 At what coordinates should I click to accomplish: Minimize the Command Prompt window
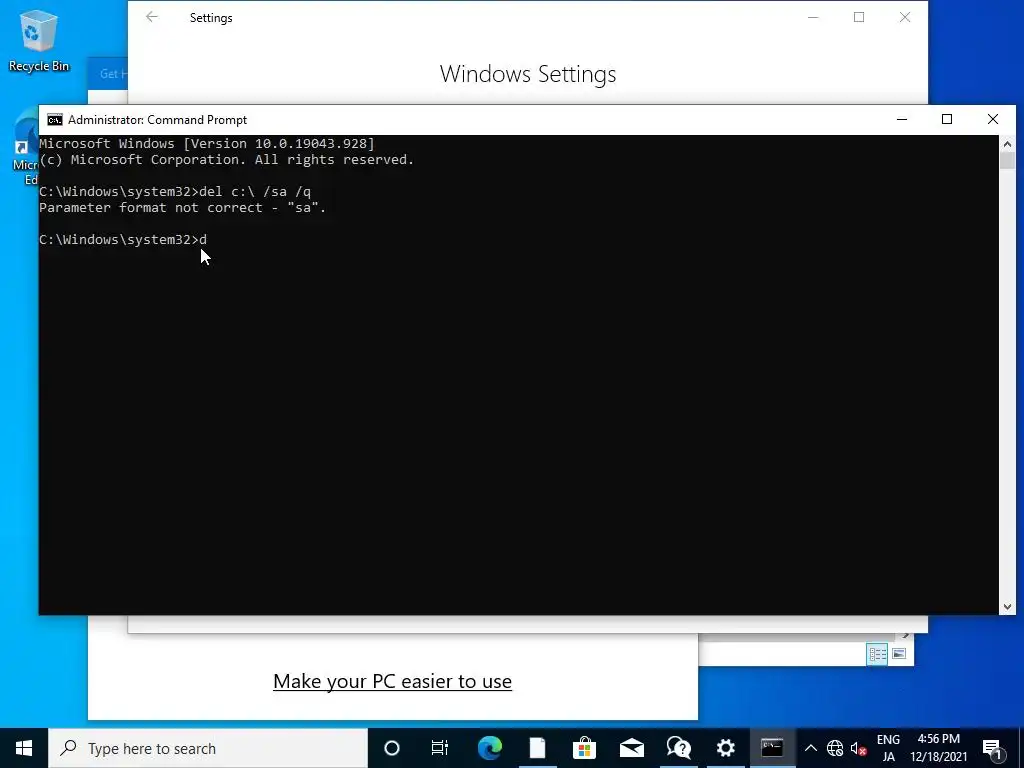tap(902, 120)
